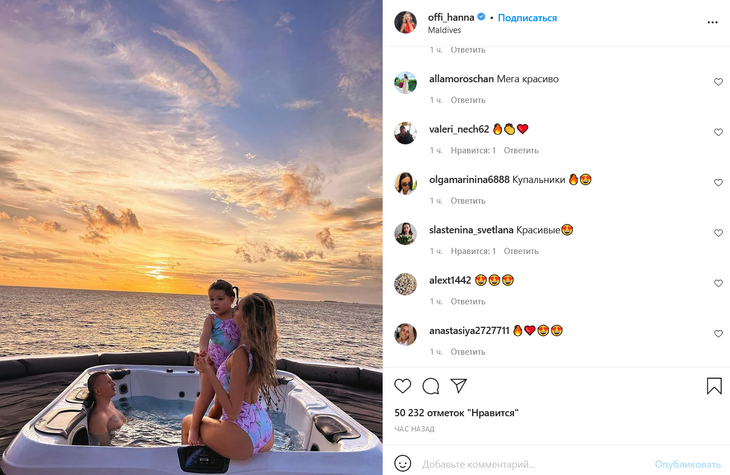The width and height of the screenshot is (730, 475).
Task: Like olgamarinina6888's comment
Action: coord(718,183)
